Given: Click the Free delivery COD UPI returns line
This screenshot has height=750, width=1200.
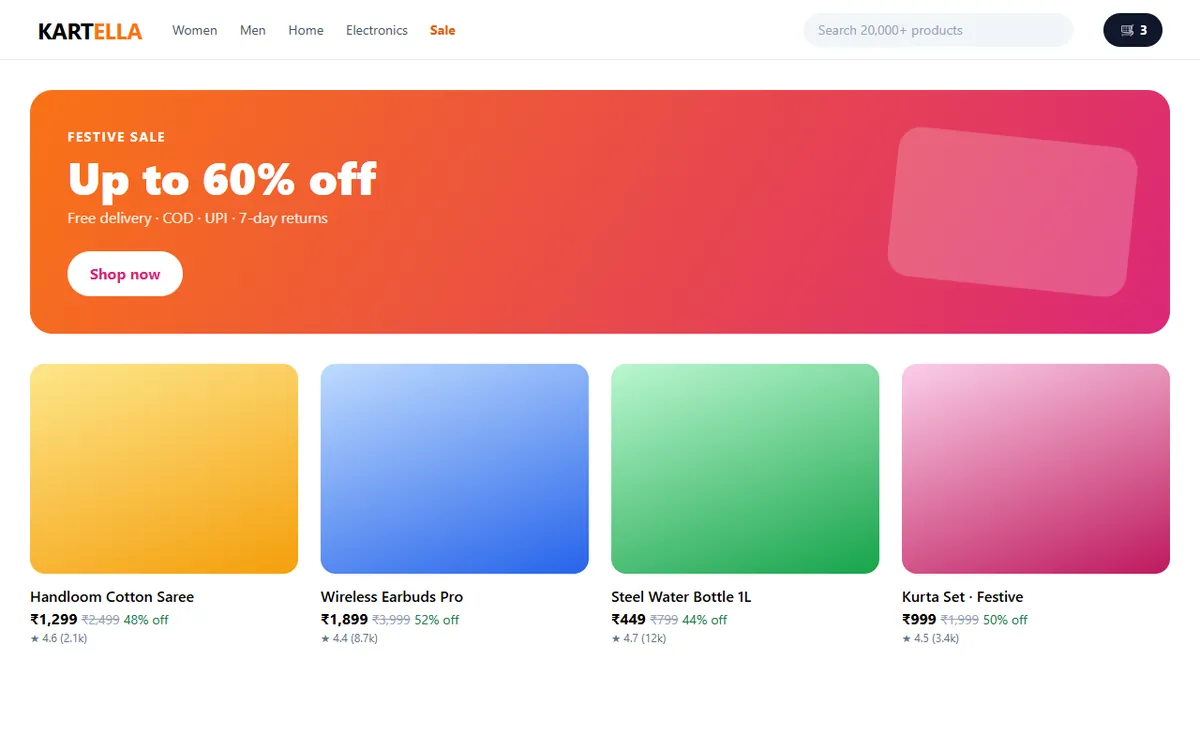Looking at the screenshot, I should 198,218.
